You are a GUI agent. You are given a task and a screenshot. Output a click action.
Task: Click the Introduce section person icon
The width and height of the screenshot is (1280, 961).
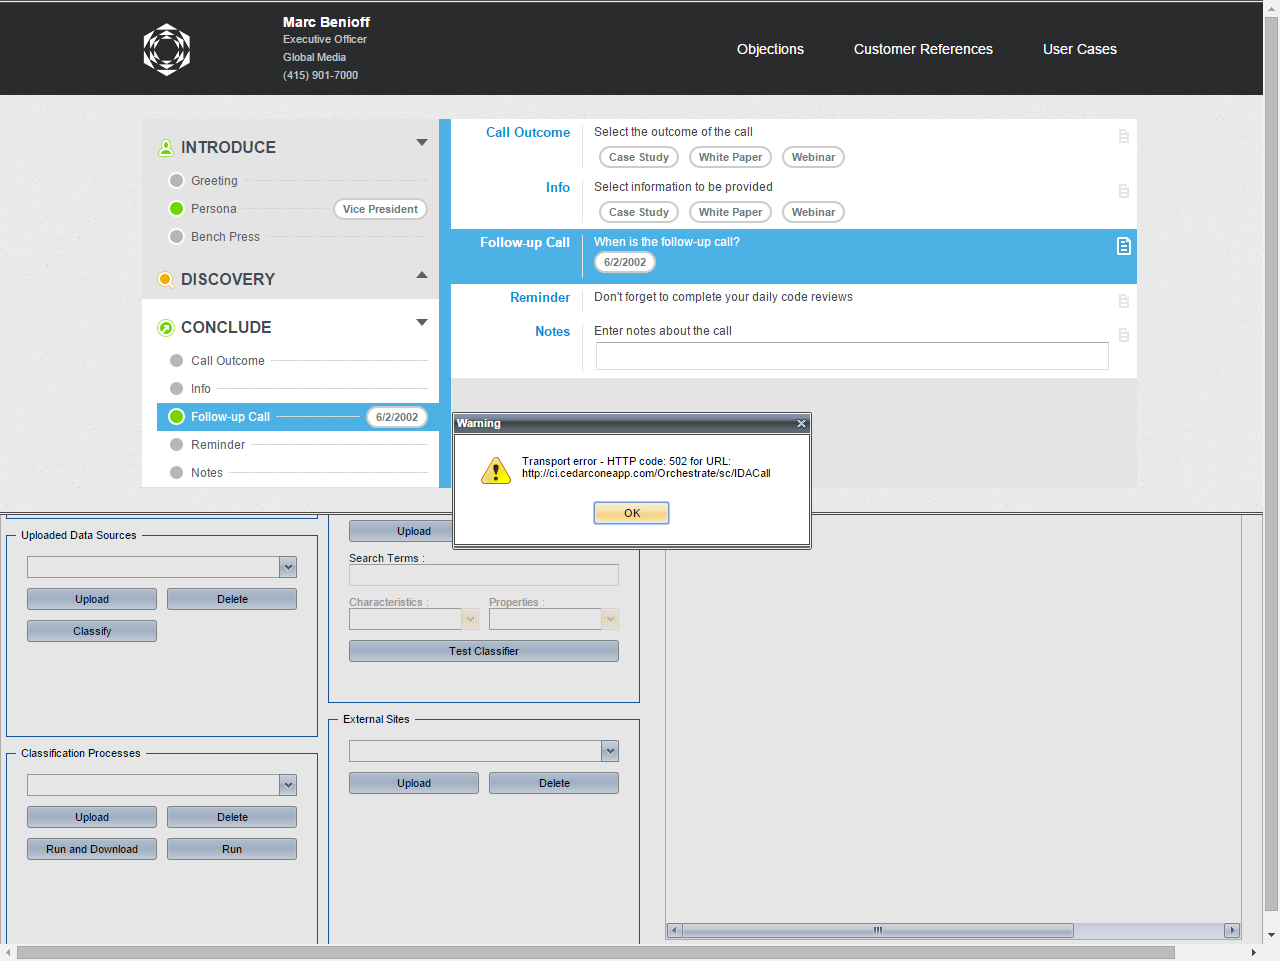166,148
